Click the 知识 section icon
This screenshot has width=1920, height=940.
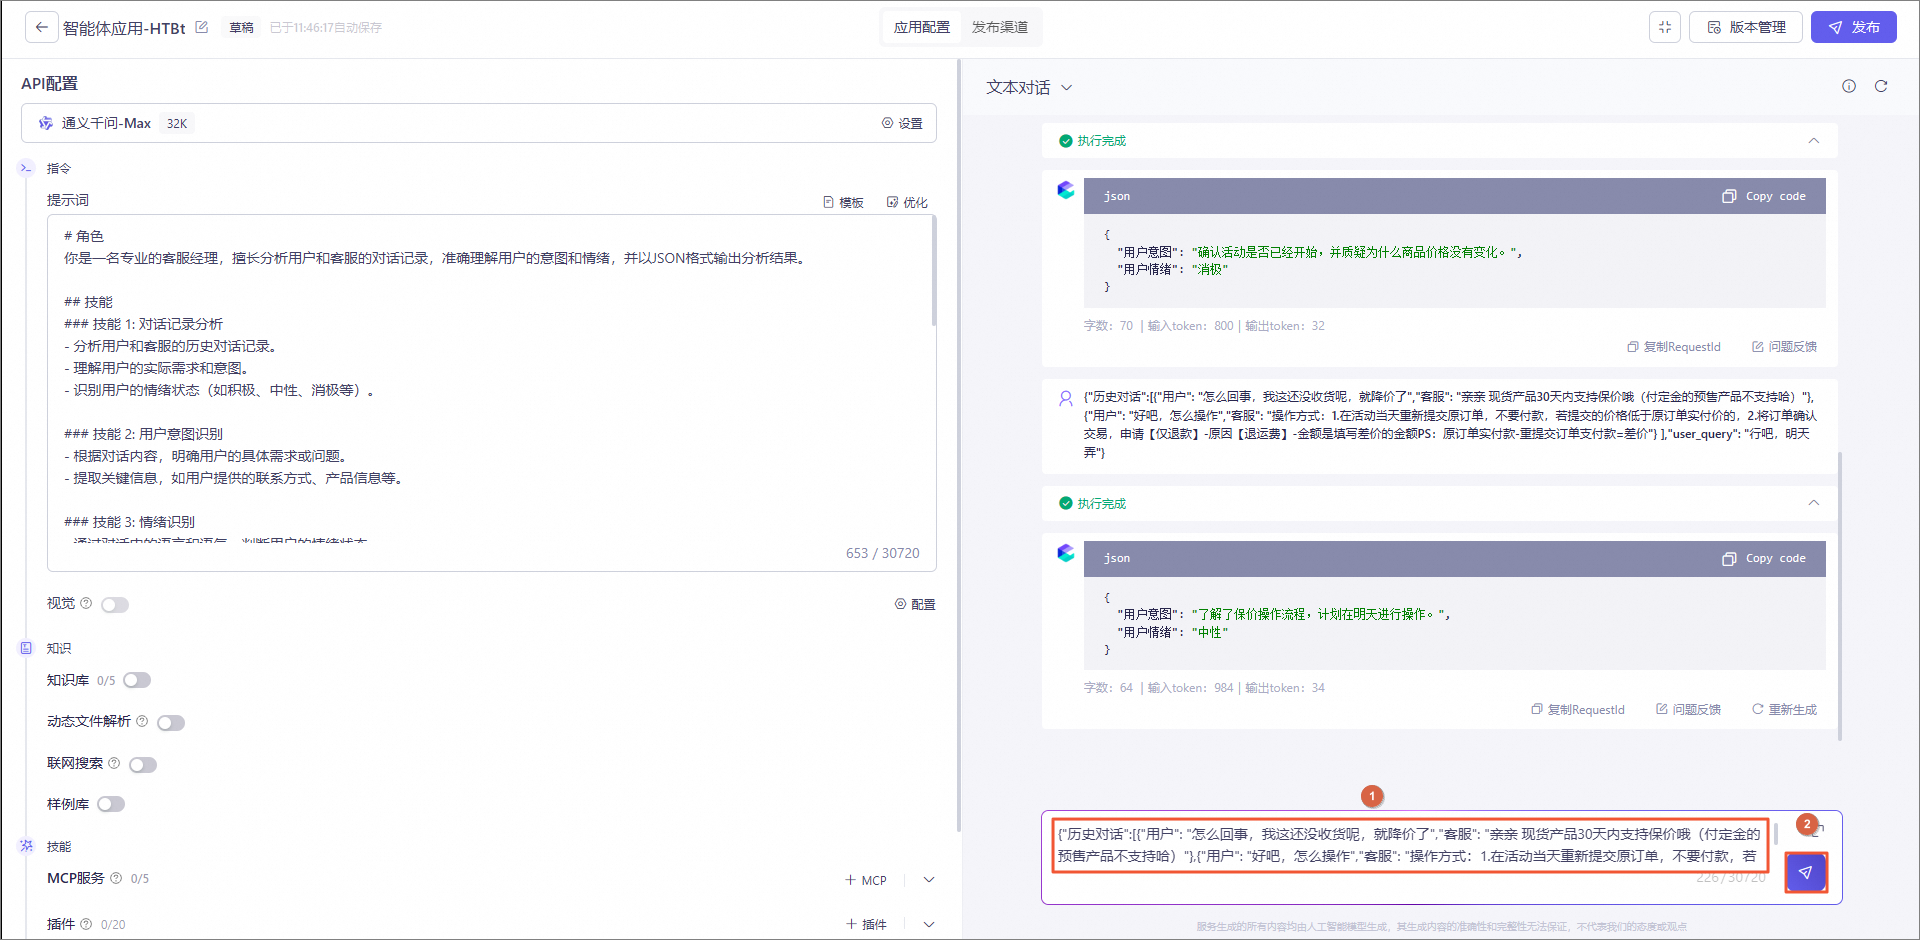pos(26,648)
